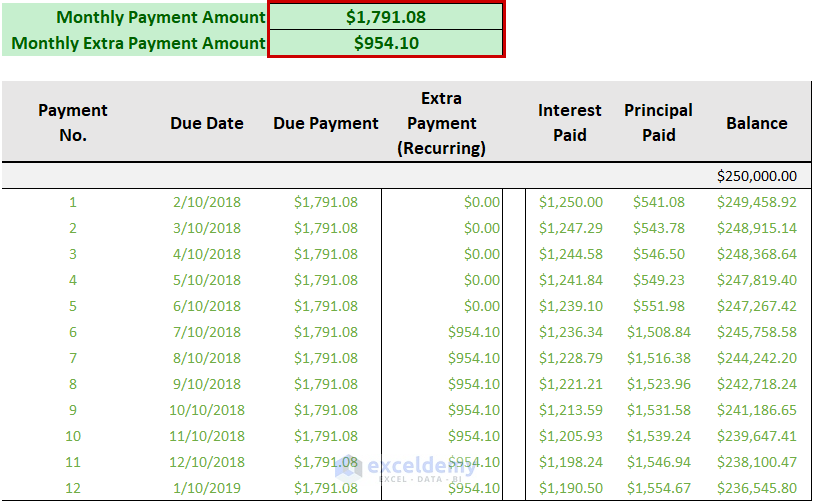Click the principal paid $541.08 cell
This screenshot has height=501, width=813.
click(x=658, y=202)
